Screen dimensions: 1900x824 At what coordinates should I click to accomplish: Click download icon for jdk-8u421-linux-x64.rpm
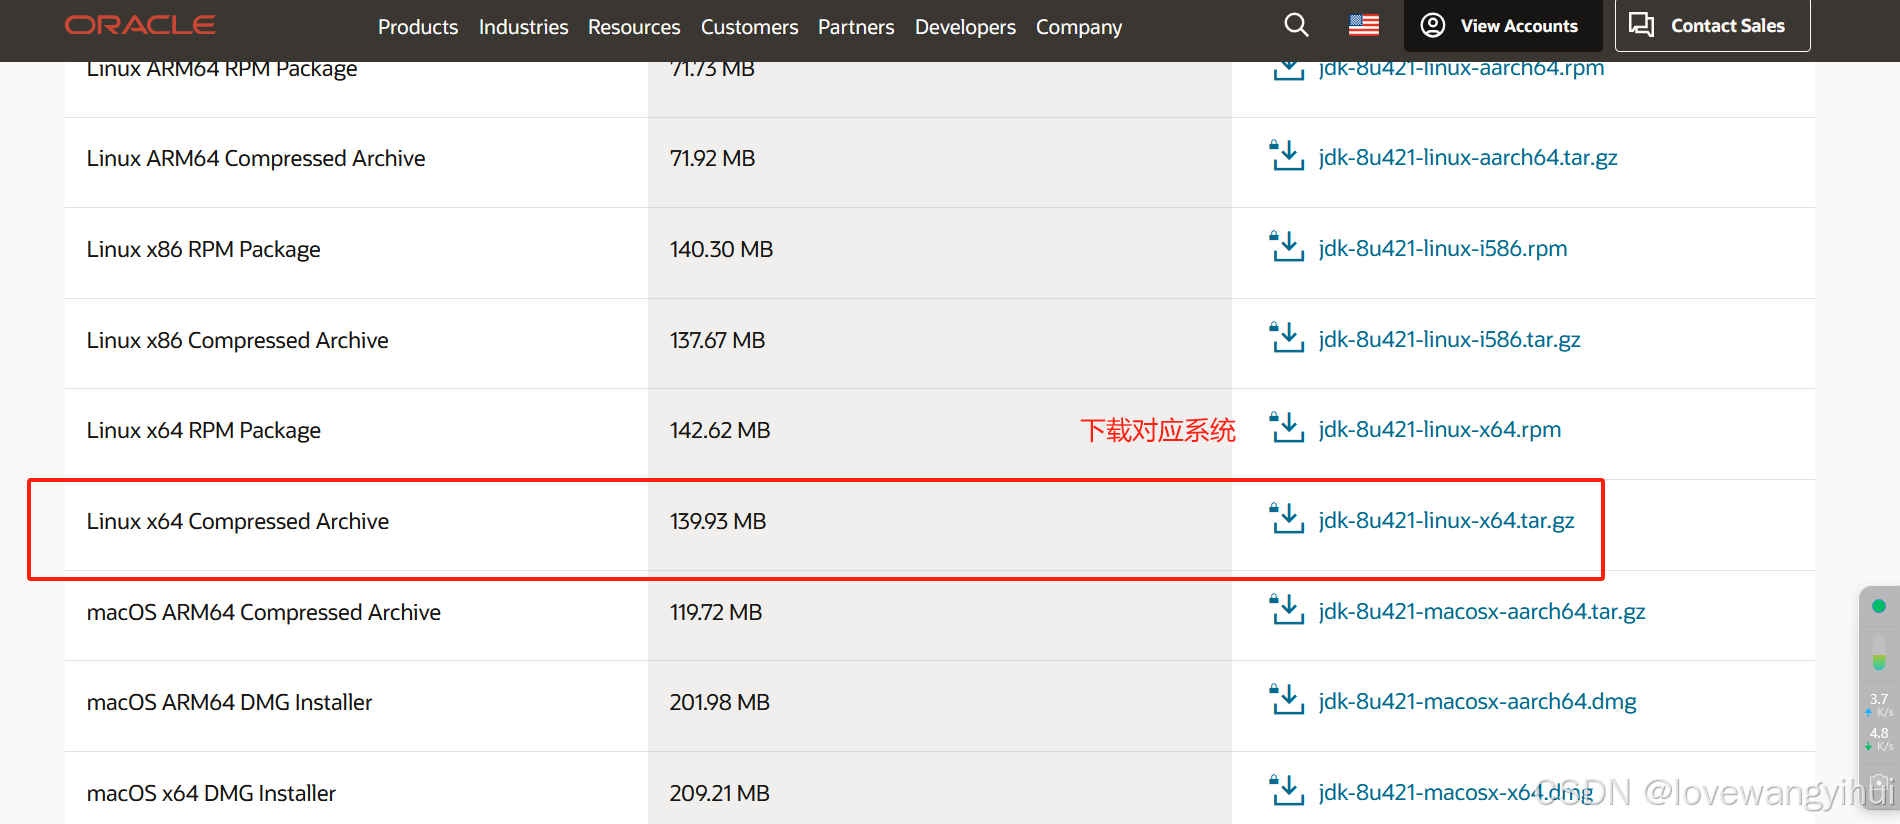click(x=1287, y=428)
